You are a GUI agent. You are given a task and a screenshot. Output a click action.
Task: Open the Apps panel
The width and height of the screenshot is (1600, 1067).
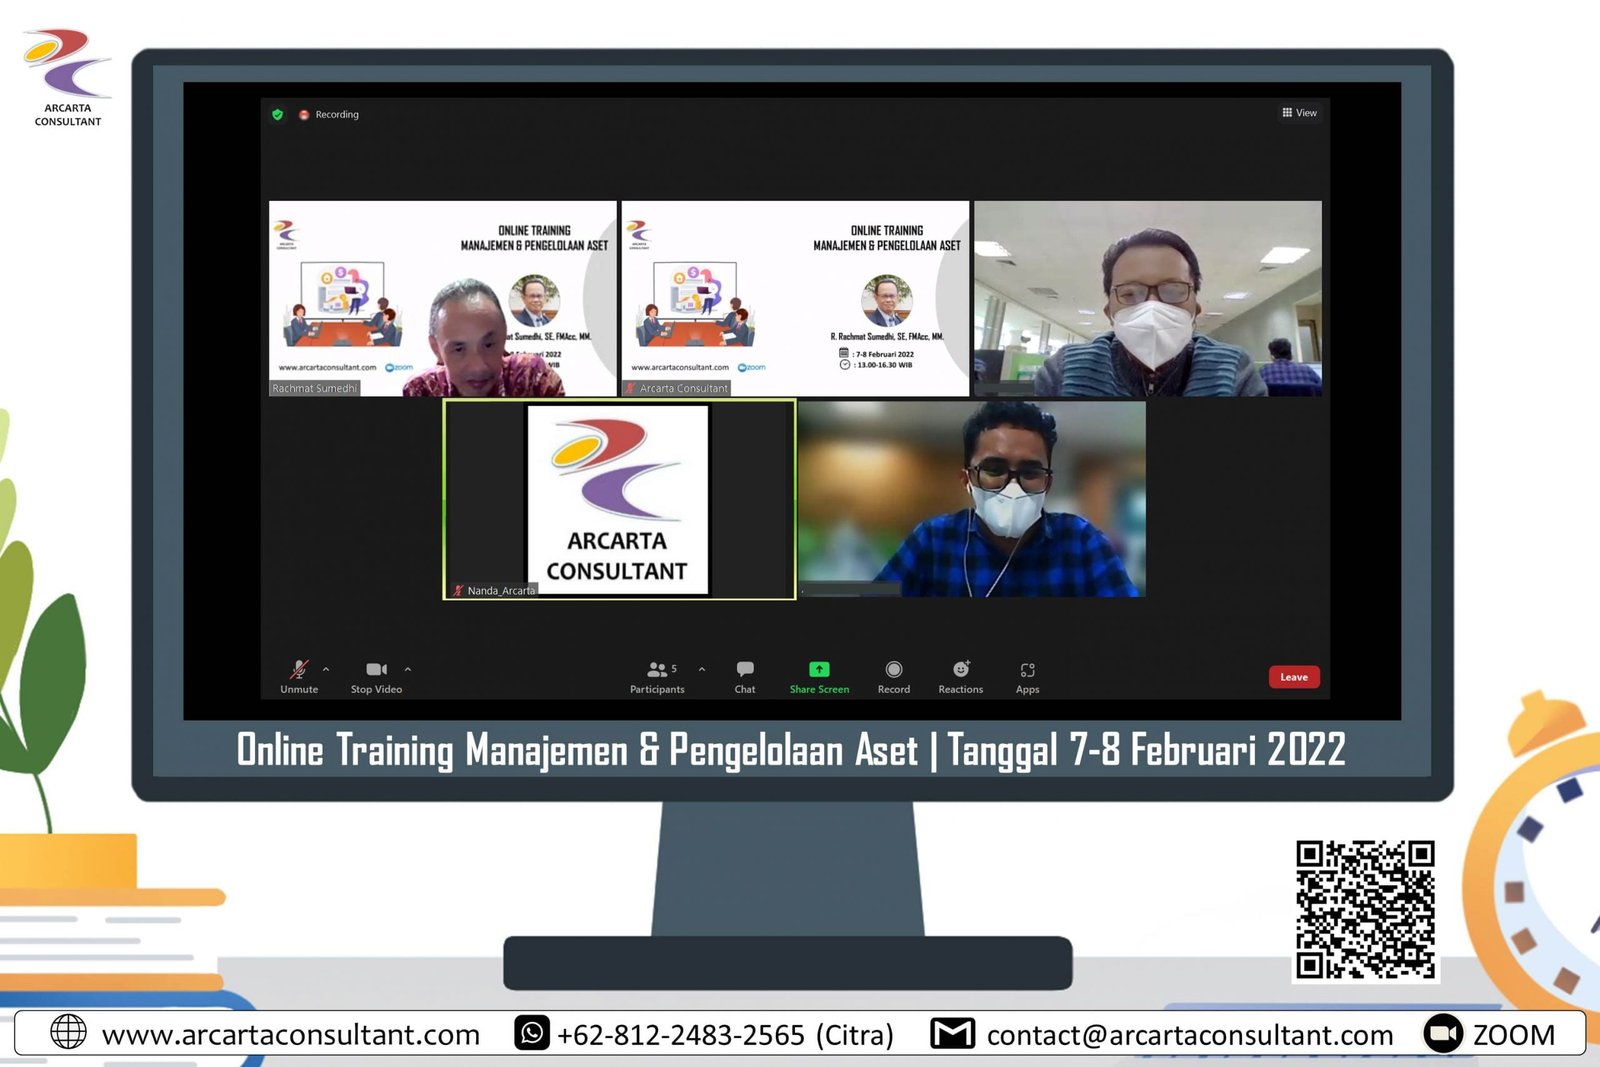[1027, 675]
